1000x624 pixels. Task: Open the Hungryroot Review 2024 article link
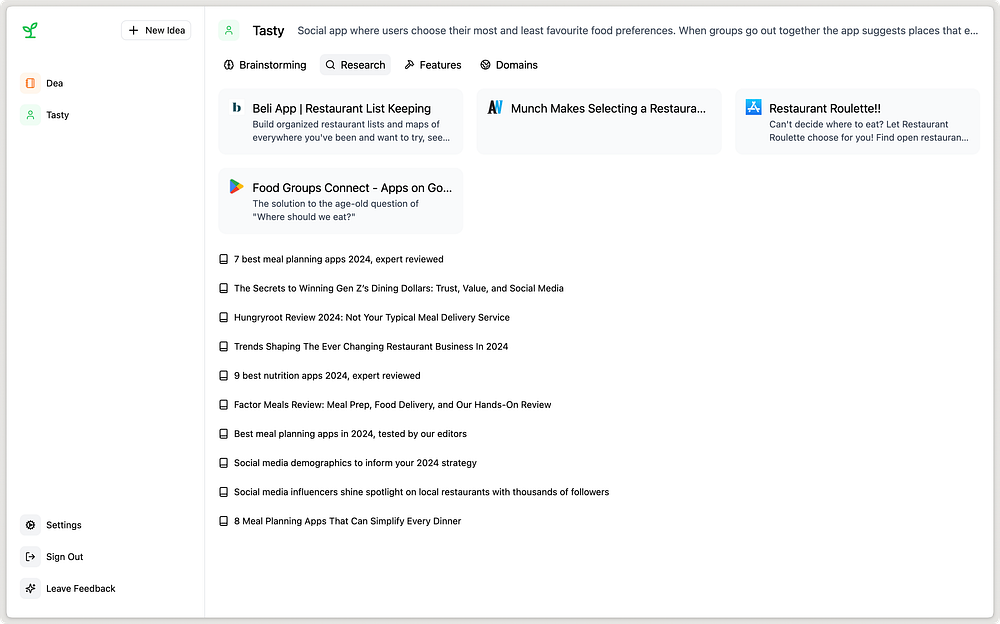(x=371, y=317)
